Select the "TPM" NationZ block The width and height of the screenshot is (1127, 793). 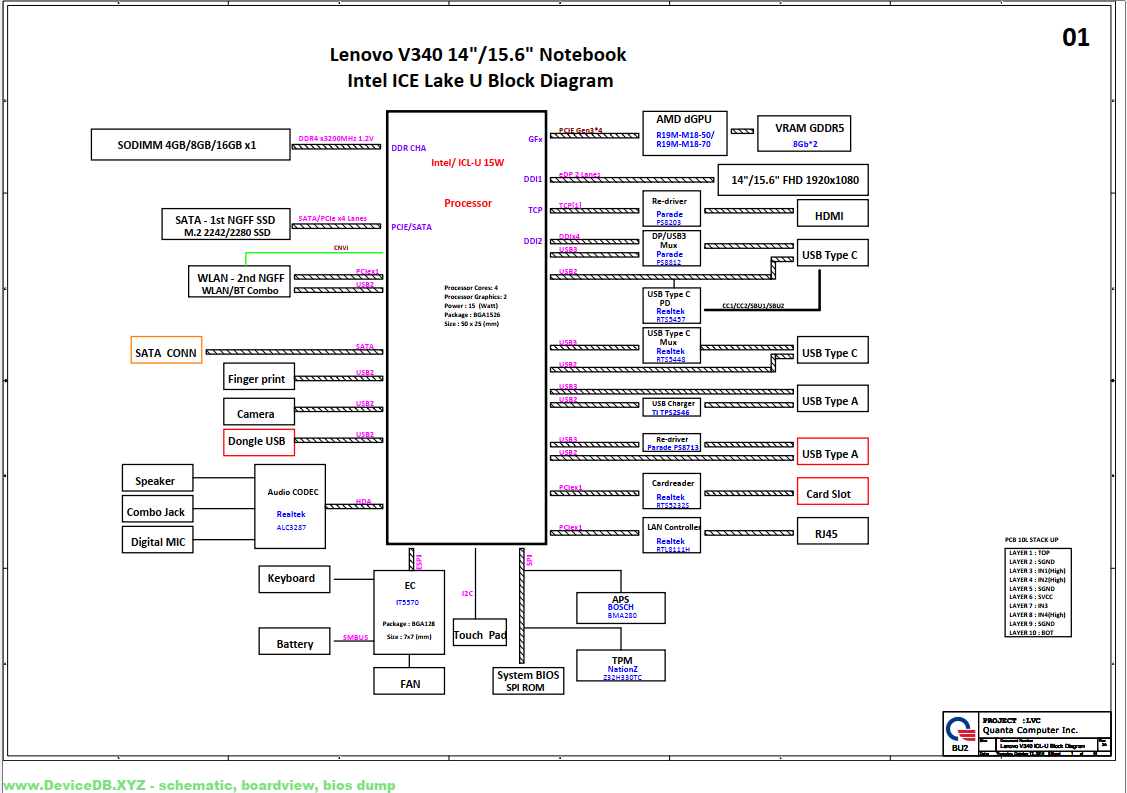[621, 666]
